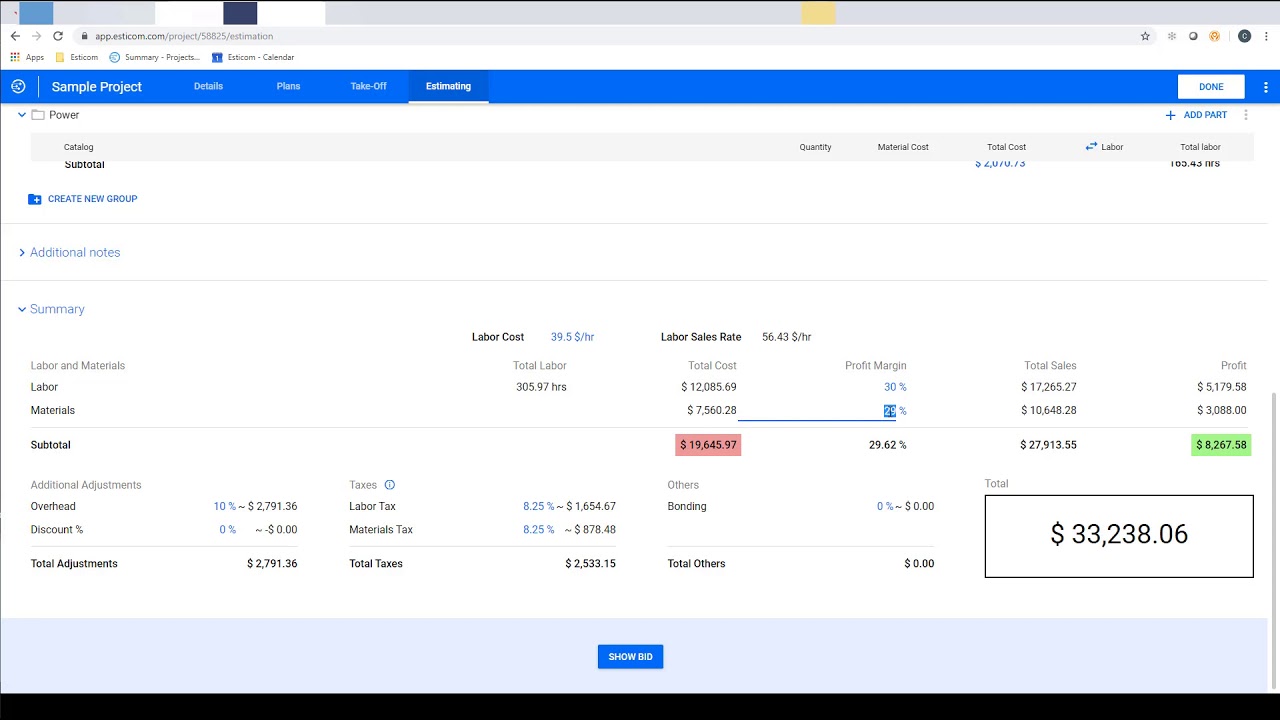Click Materials profit $ 3,088.00

(1221, 411)
